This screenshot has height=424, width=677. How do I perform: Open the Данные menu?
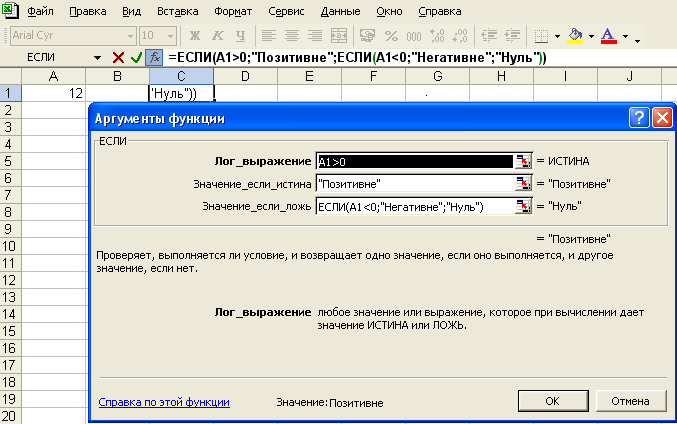click(340, 11)
